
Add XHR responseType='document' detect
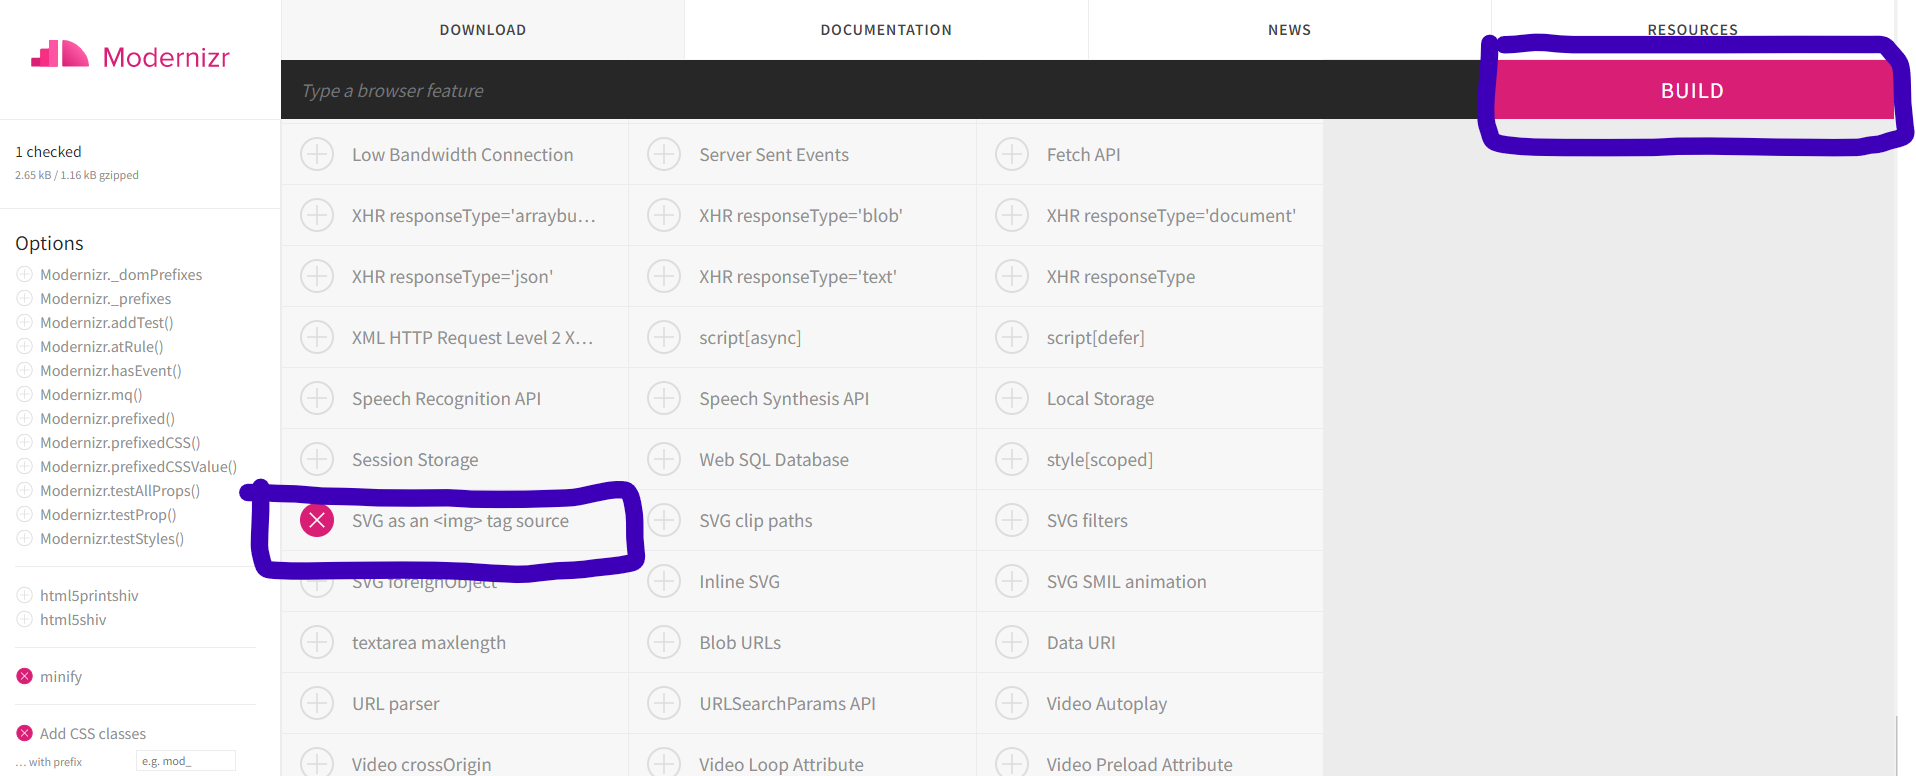click(x=1012, y=216)
